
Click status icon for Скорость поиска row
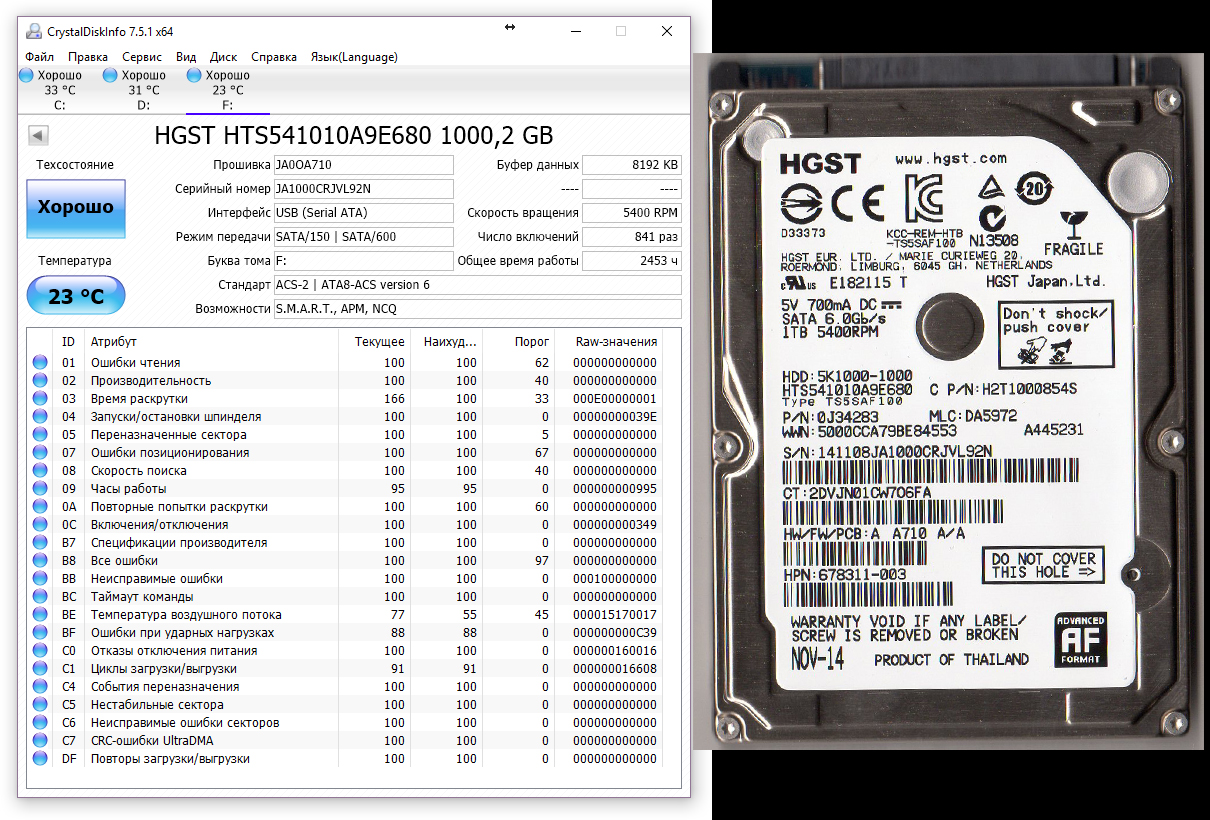click(x=40, y=471)
